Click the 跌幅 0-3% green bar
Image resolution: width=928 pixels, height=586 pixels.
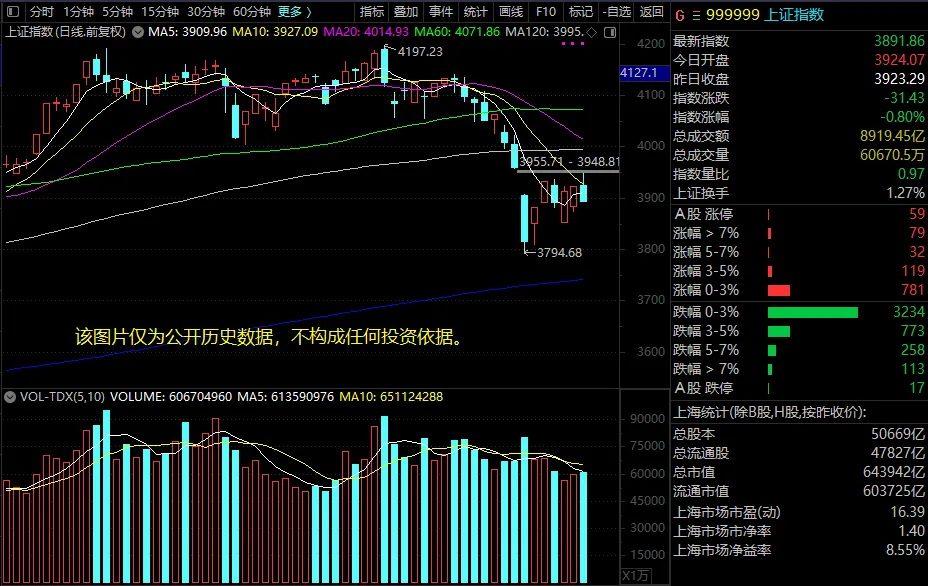click(x=813, y=312)
